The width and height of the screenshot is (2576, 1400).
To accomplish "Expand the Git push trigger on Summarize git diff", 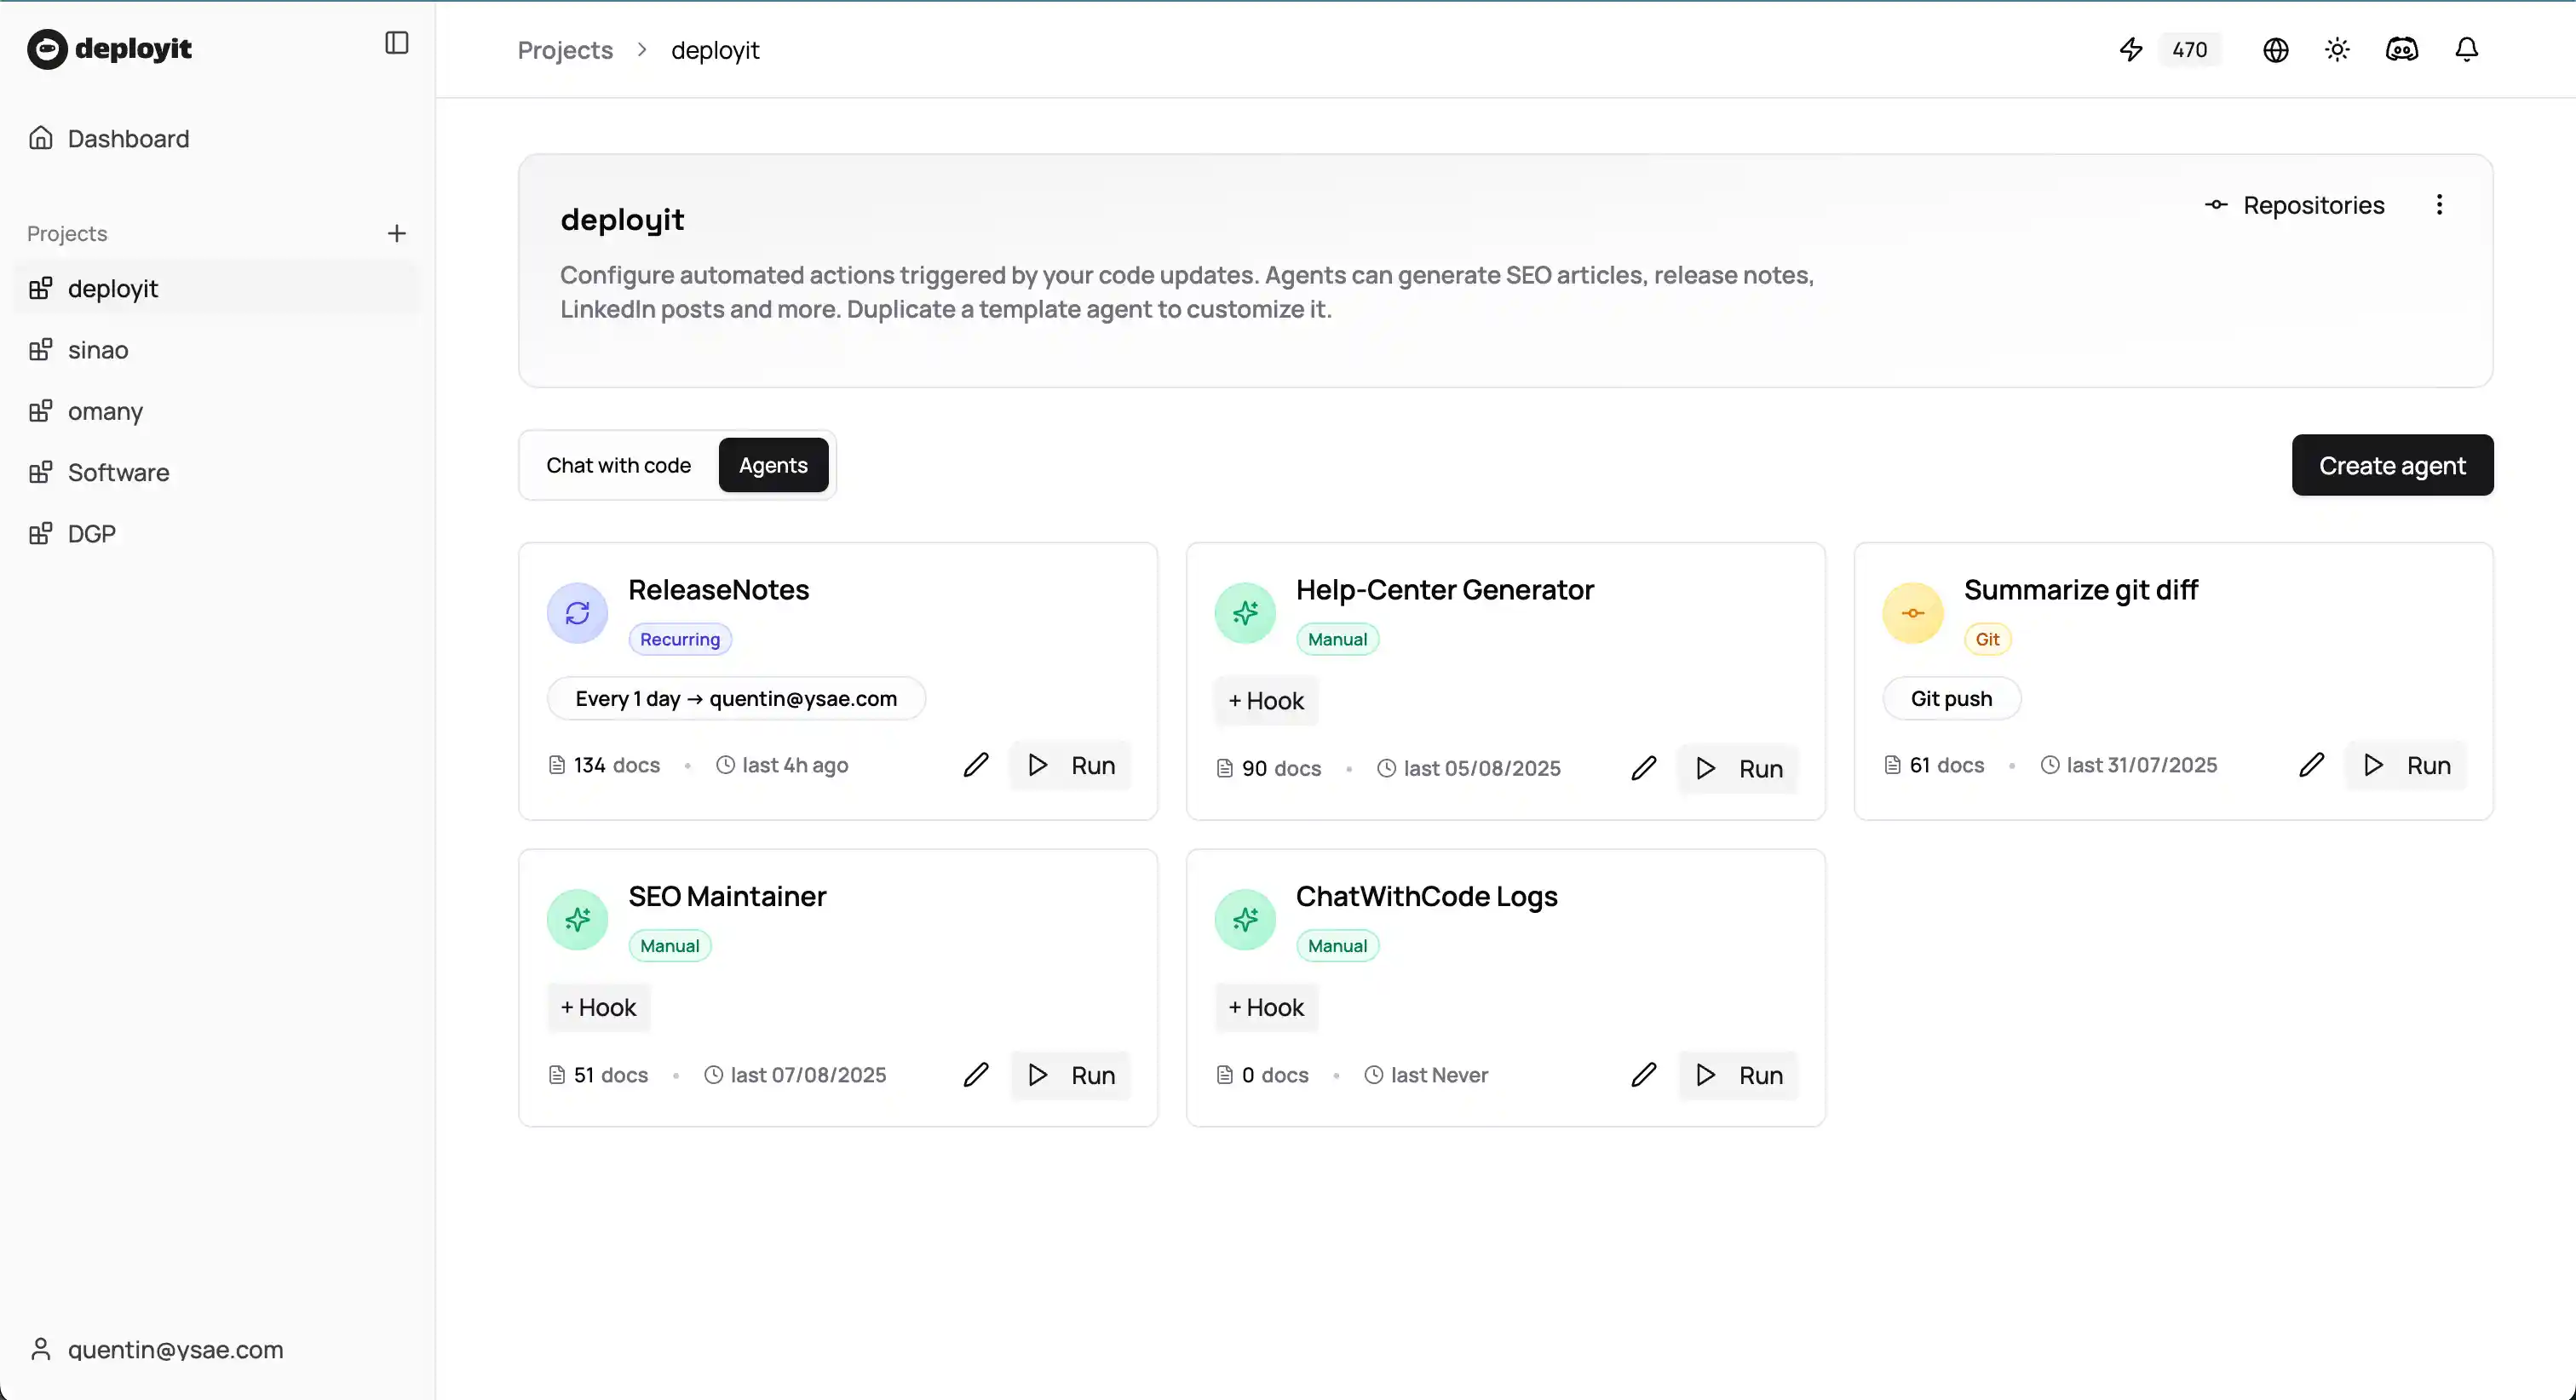I will pos(1951,698).
